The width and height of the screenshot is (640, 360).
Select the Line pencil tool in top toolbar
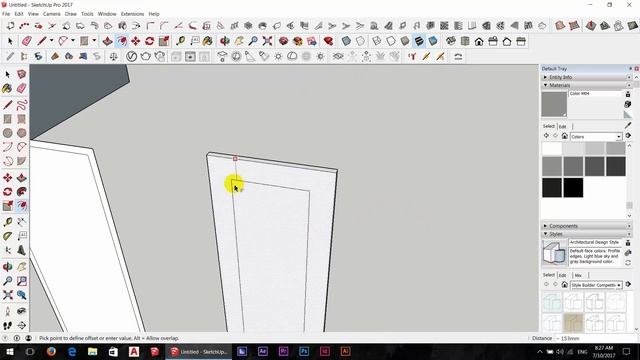tap(42, 41)
